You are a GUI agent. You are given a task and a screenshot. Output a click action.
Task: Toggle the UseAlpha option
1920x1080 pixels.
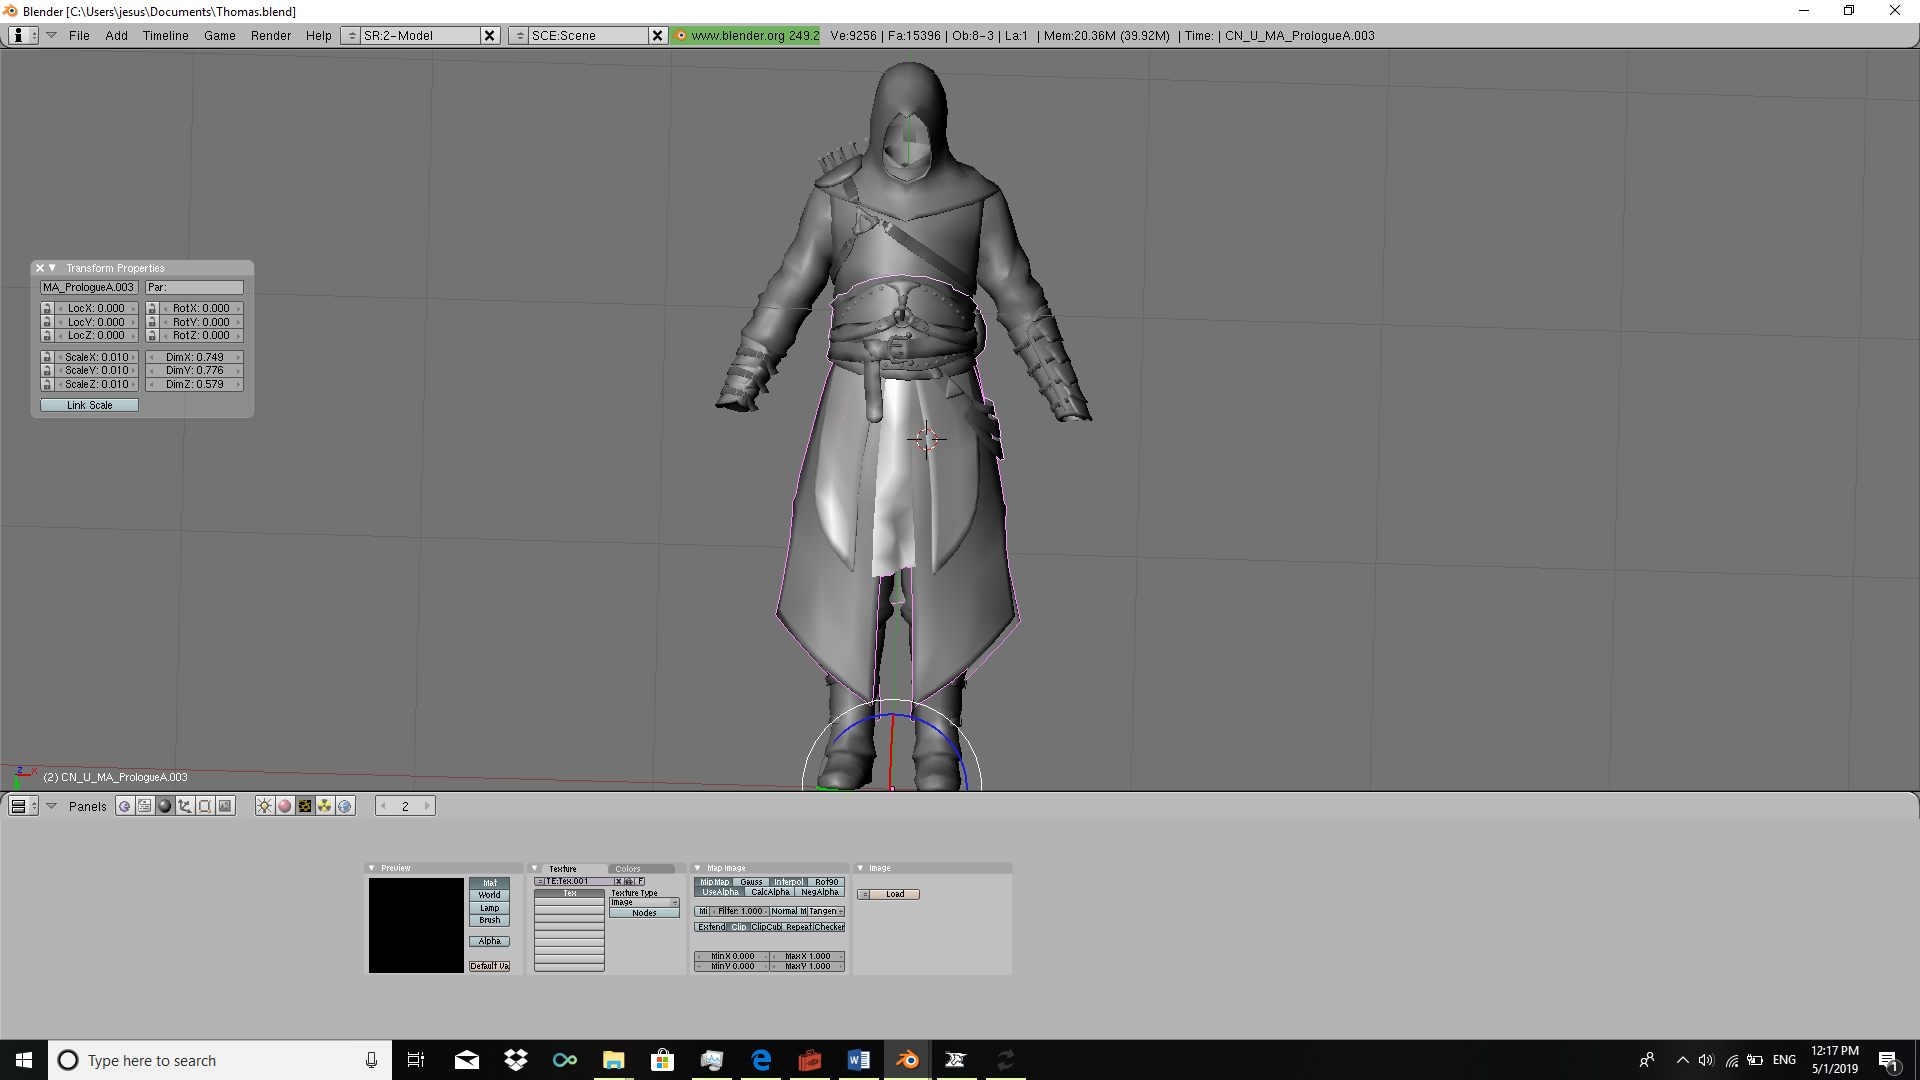click(720, 892)
